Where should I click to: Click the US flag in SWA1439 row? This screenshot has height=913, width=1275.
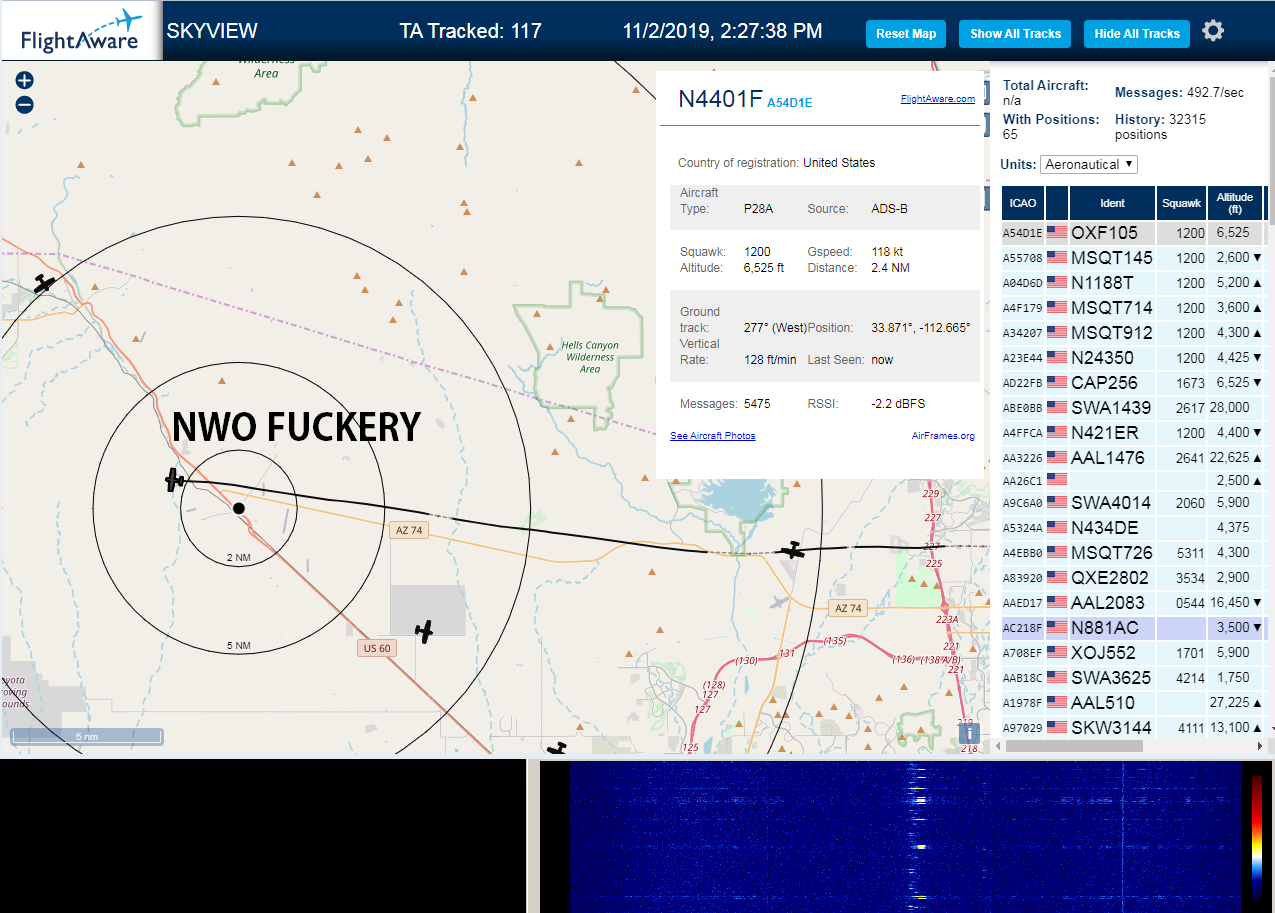pos(1057,407)
